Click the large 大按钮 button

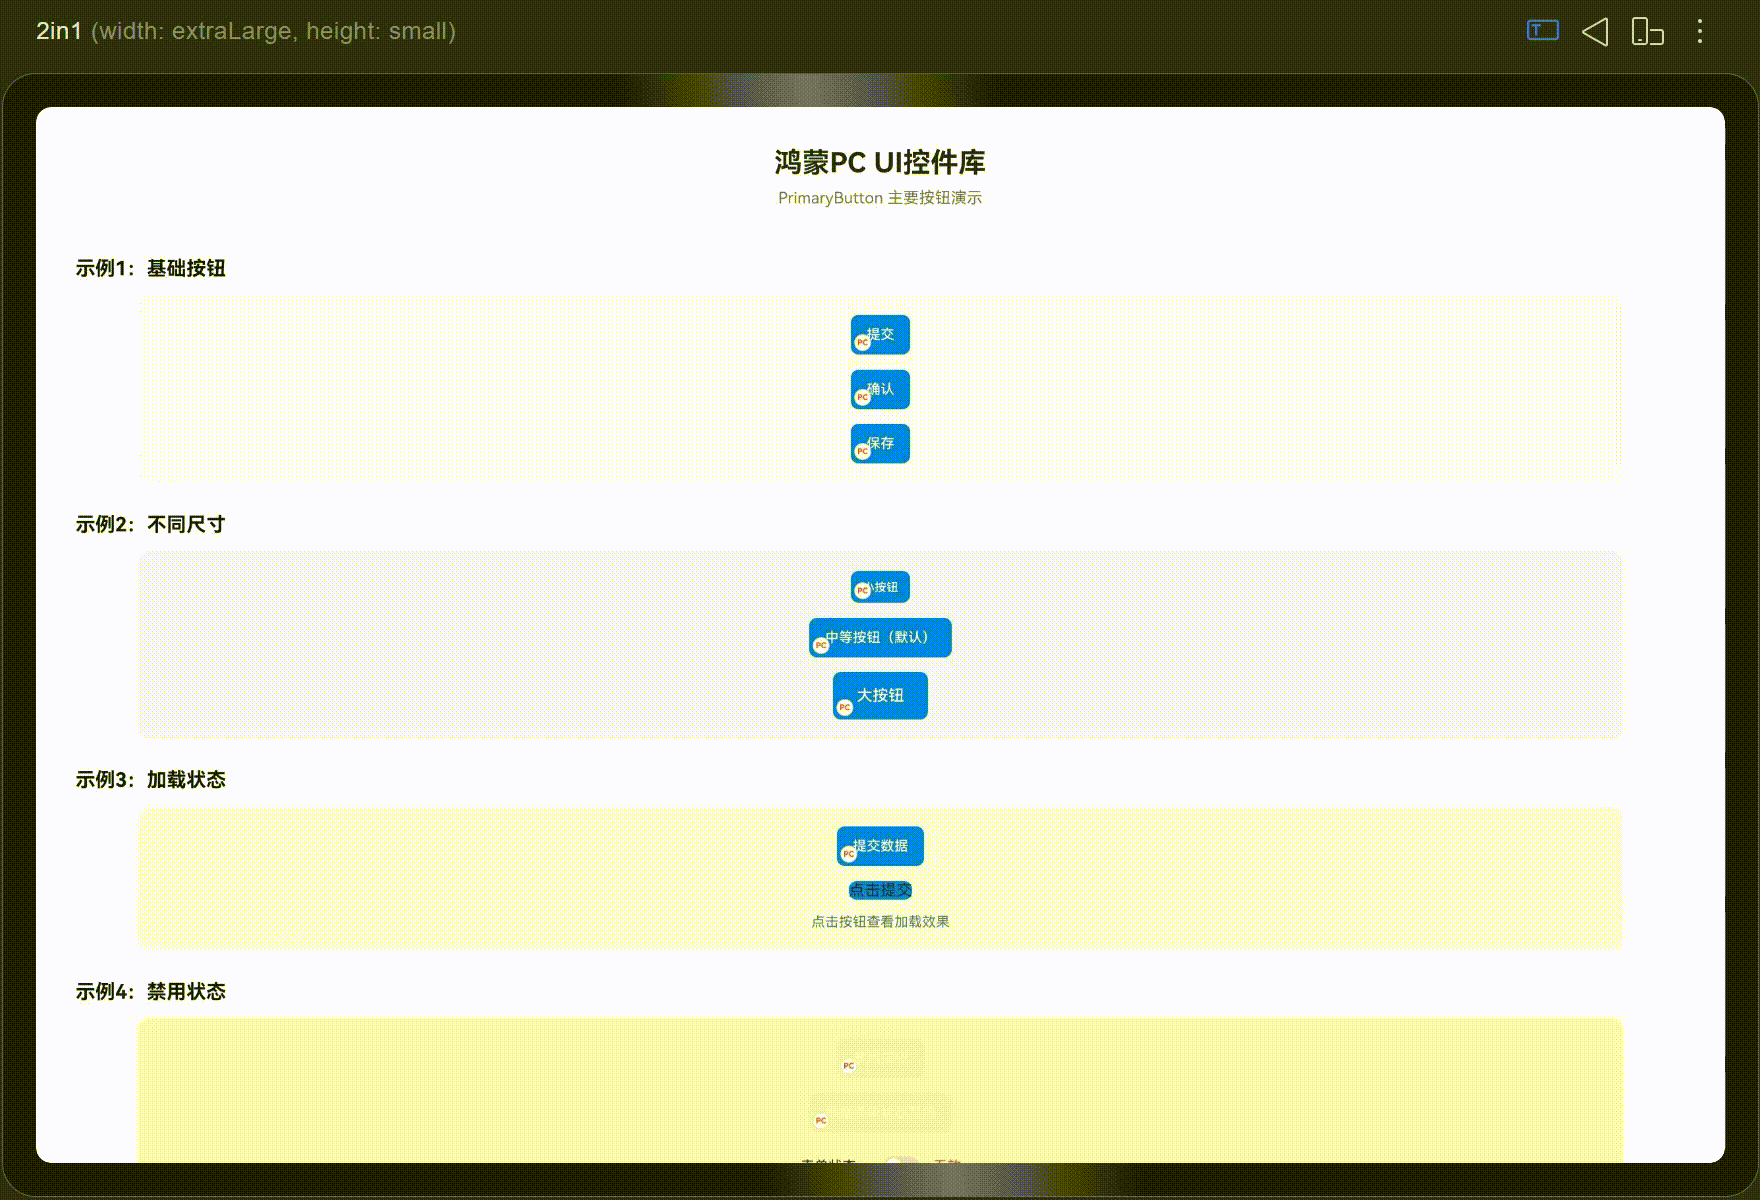880,695
